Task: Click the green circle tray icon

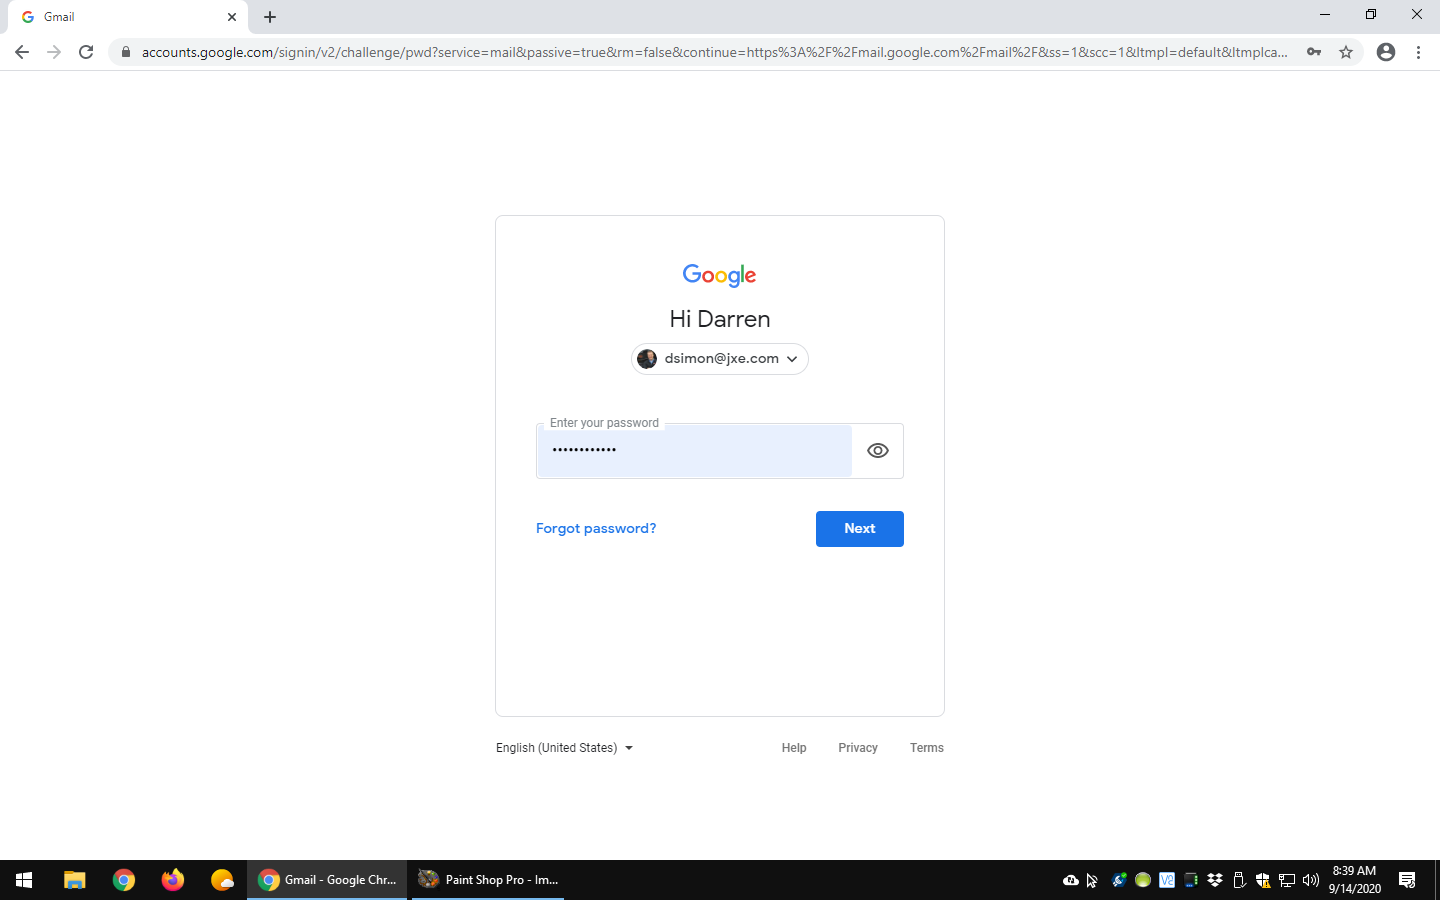Action: point(1143,880)
